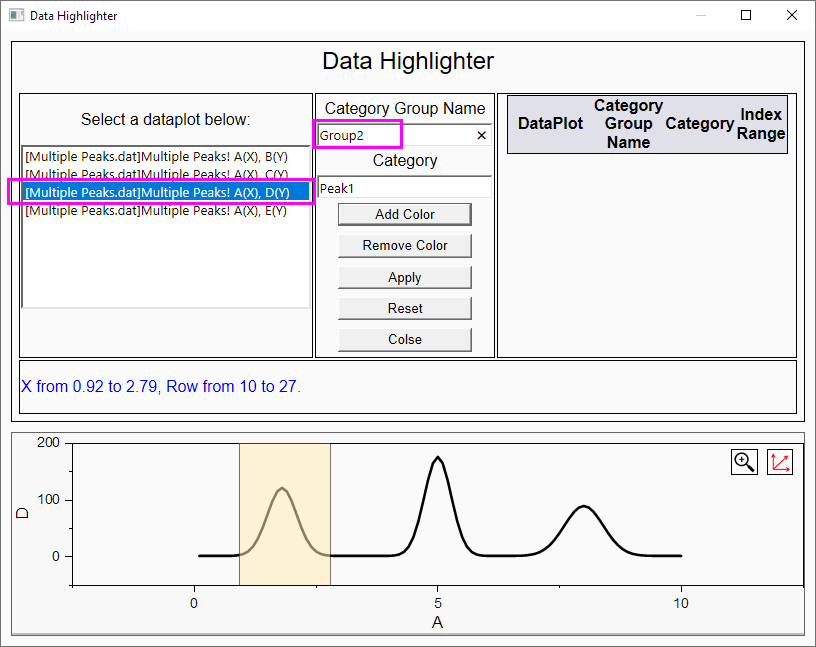Click the Data Highlighter title bar icon

(15, 15)
